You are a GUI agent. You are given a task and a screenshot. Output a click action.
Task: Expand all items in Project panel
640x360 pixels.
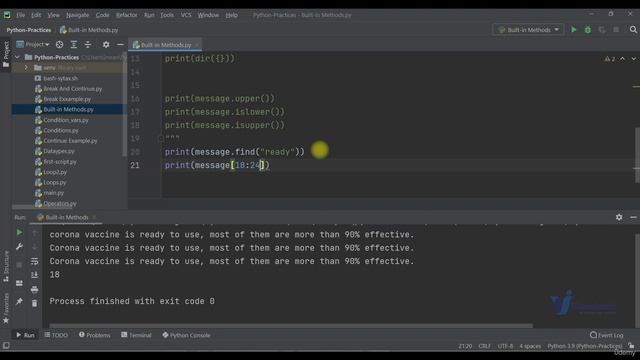74,44
